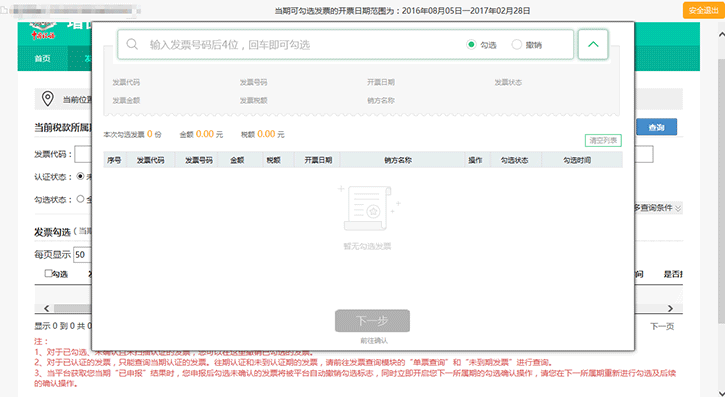Click the location pin icon

click(x=48, y=98)
